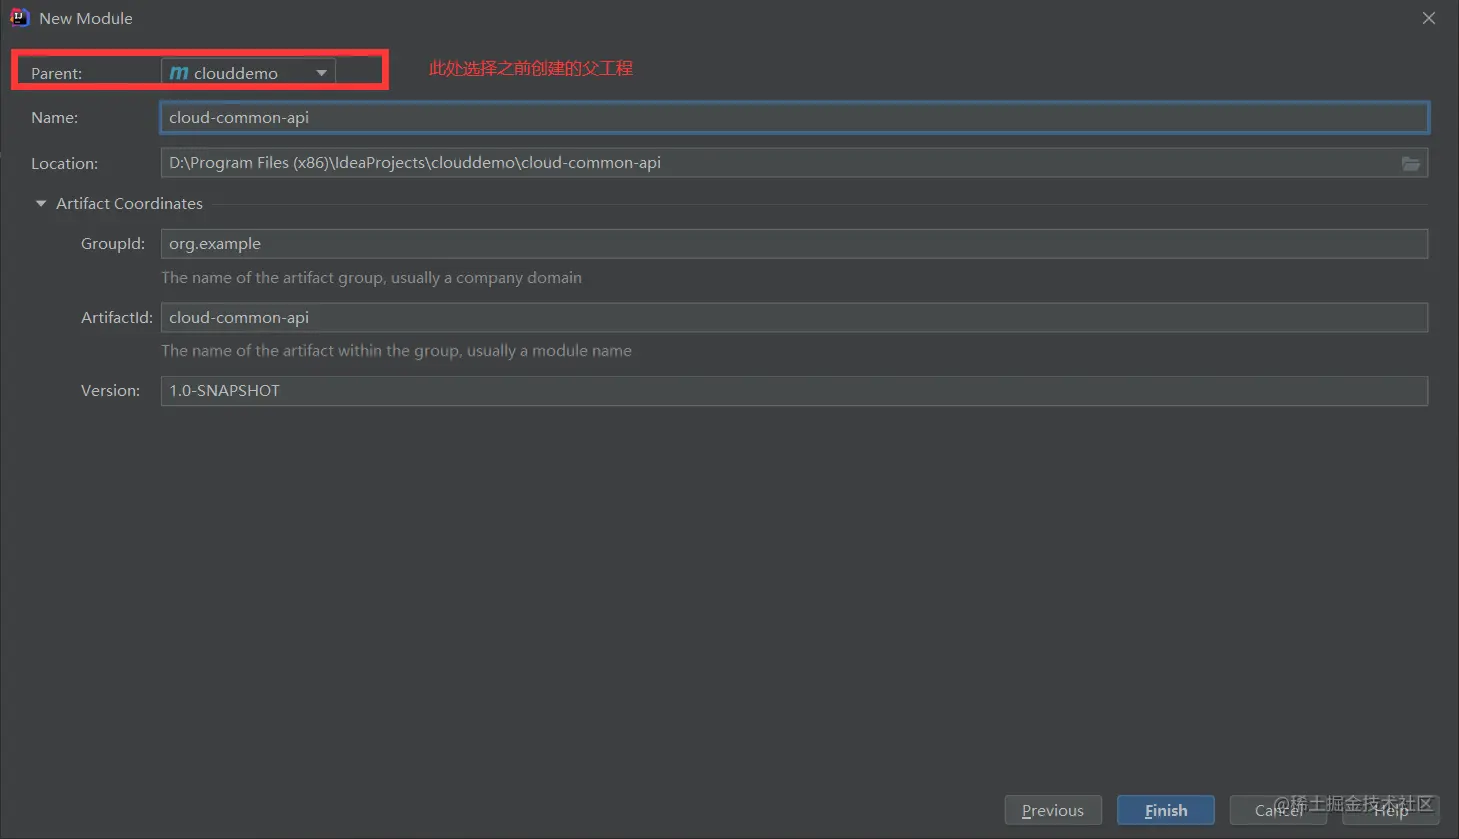Screen dimensions: 1459x839
Task: Click the 'Version:' label
Action: [111, 391]
